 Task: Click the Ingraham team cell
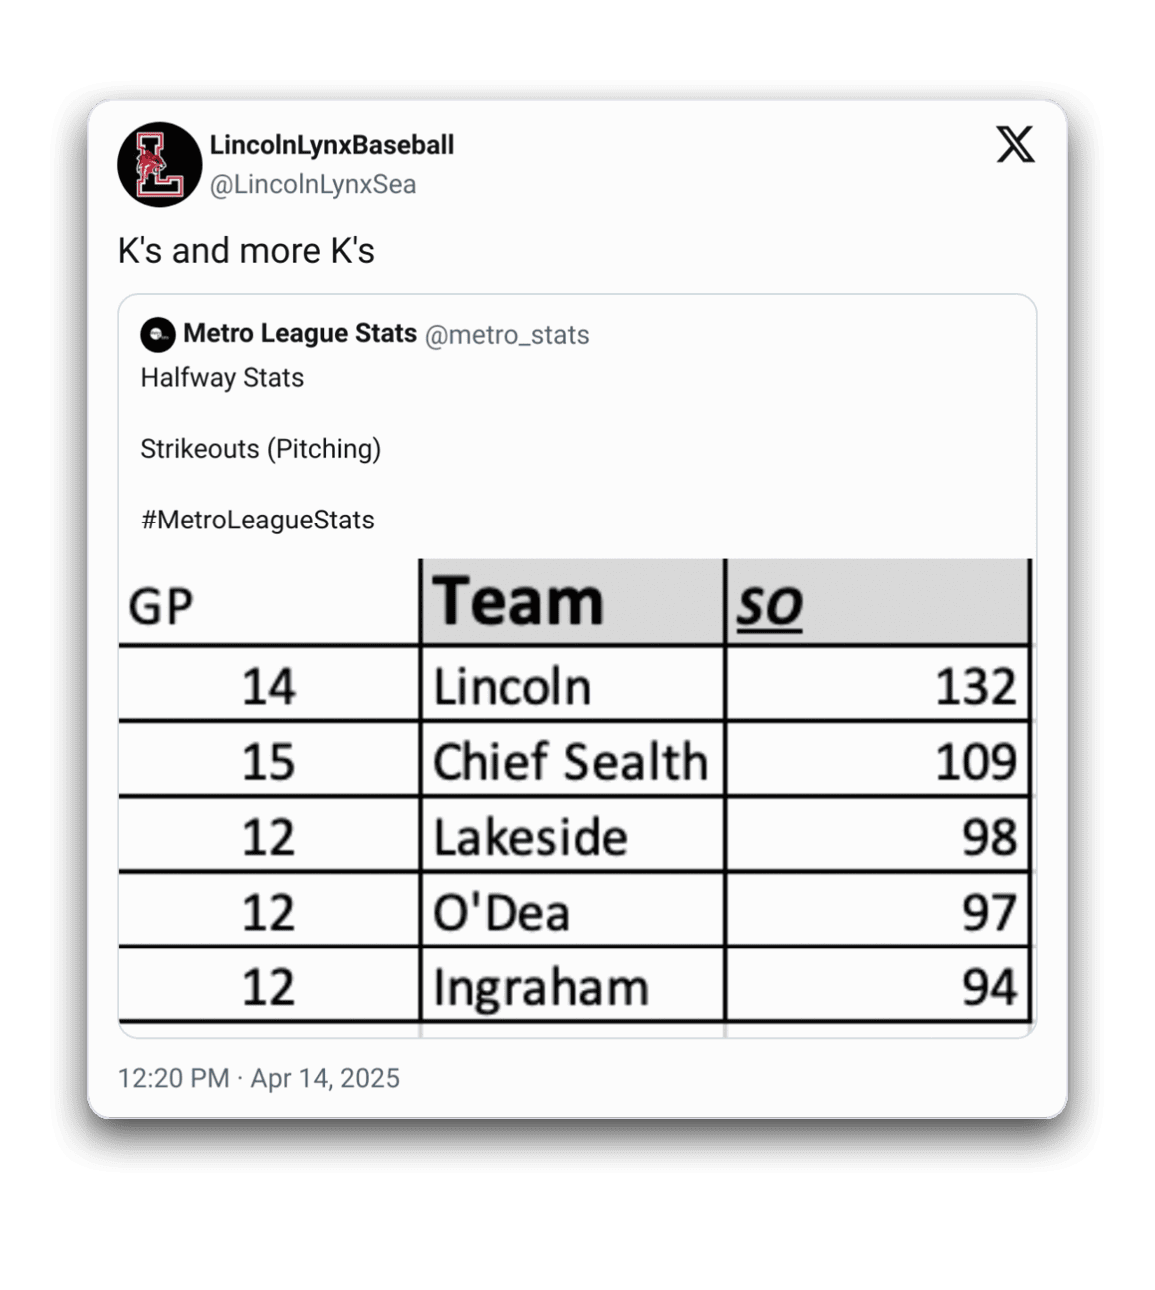coord(540,988)
